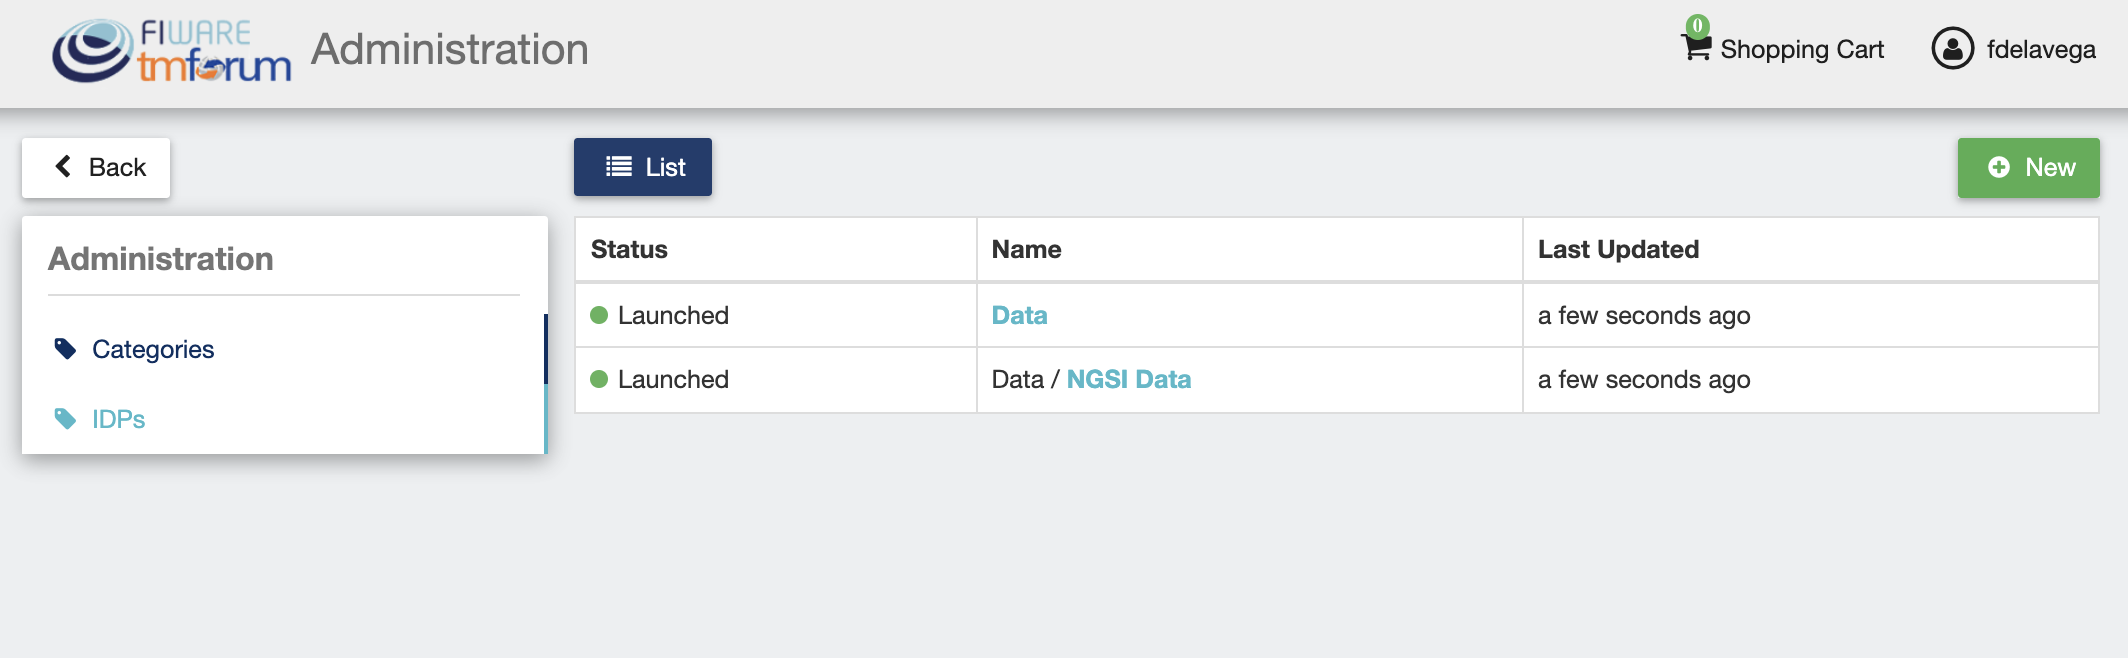This screenshot has height=658, width=2128.
Task: Click green status dot of Data row
Action: [599, 315]
